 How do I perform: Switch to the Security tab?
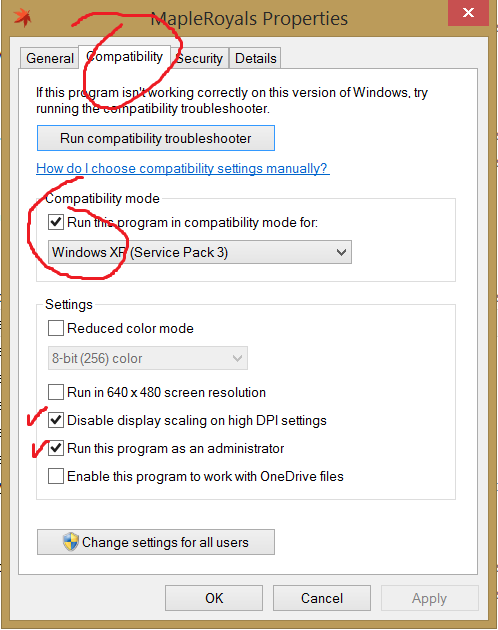(199, 58)
